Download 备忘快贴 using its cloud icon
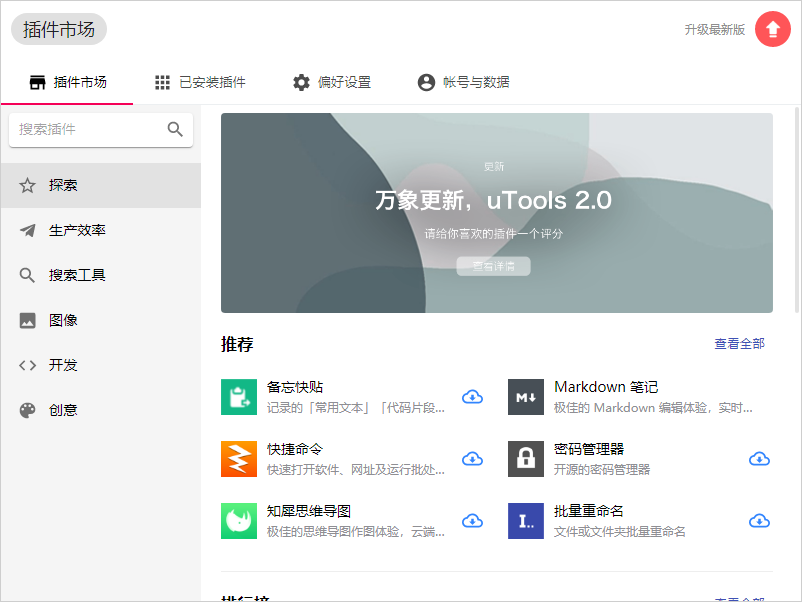This screenshot has height=602, width=802. (x=472, y=397)
